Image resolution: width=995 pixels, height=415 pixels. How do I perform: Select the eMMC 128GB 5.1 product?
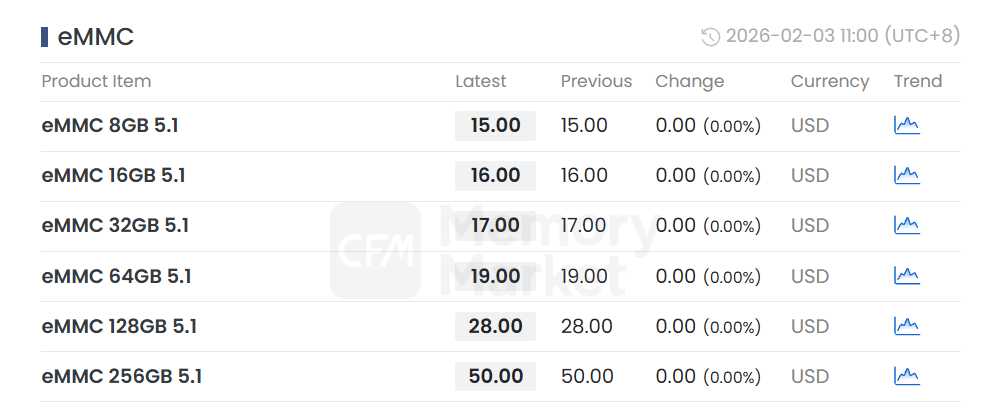[119, 326]
